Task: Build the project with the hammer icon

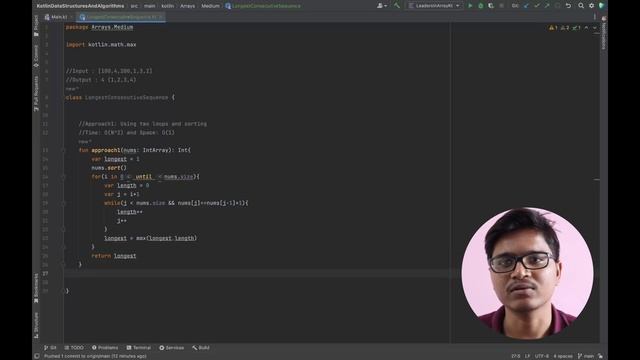Action: click(396, 6)
